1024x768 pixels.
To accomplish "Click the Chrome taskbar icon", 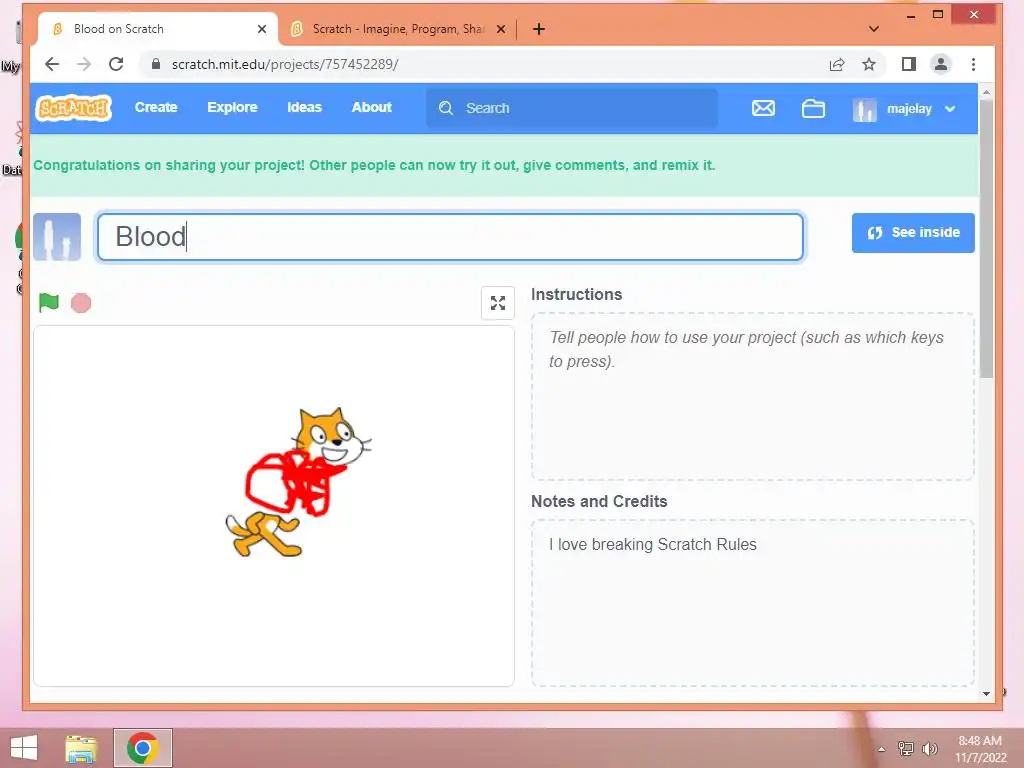I will click(x=143, y=748).
